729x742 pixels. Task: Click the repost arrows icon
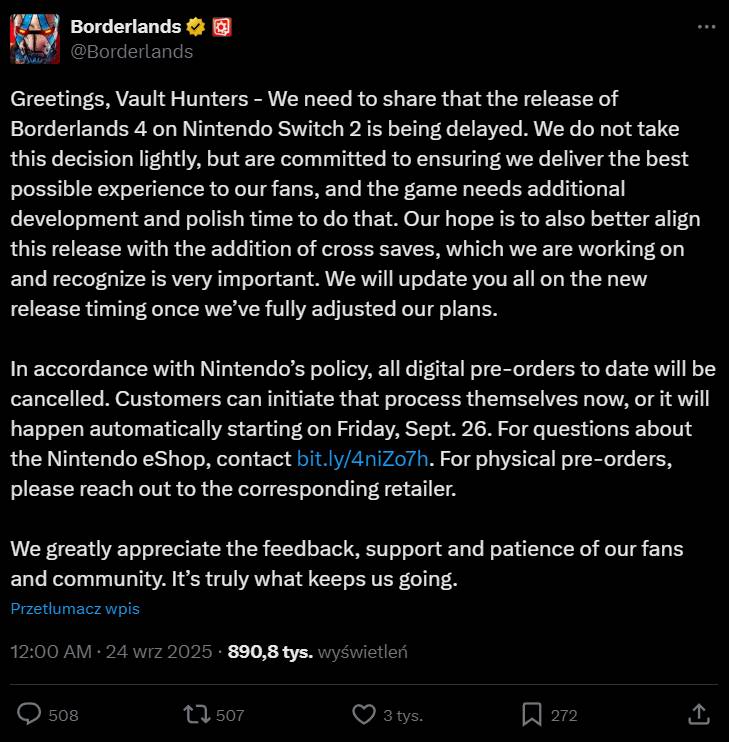[x=197, y=714]
